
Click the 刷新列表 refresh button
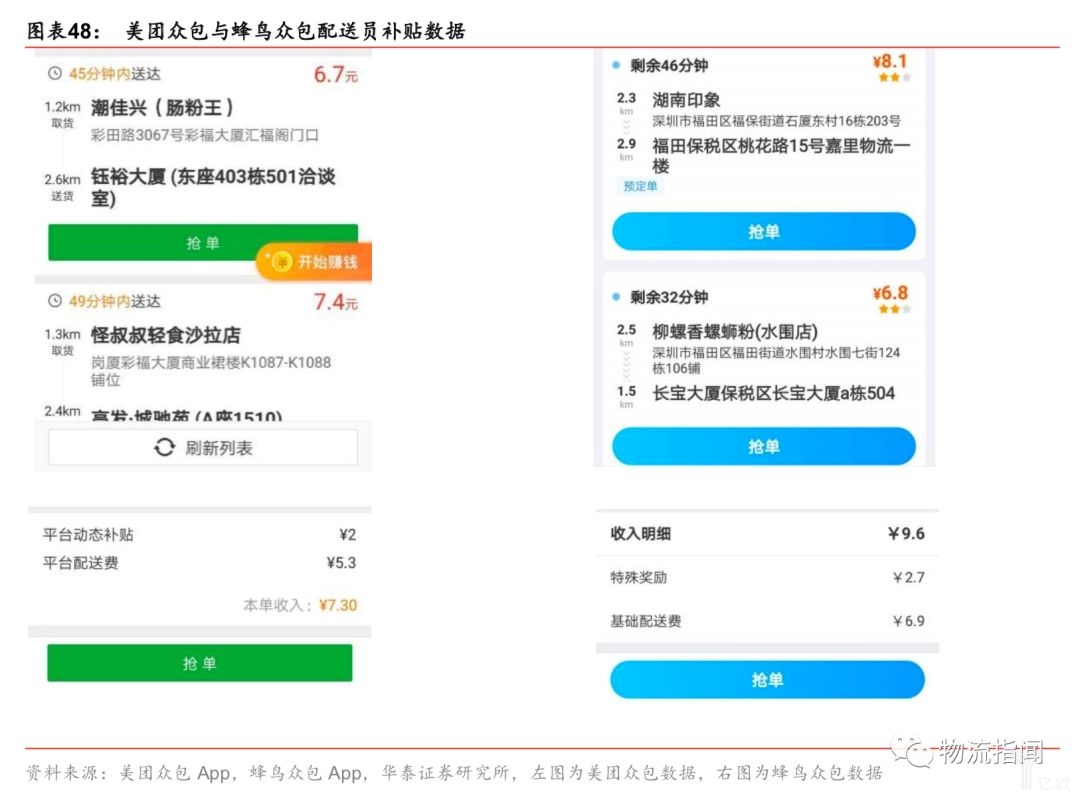pyautogui.click(x=202, y=448)
